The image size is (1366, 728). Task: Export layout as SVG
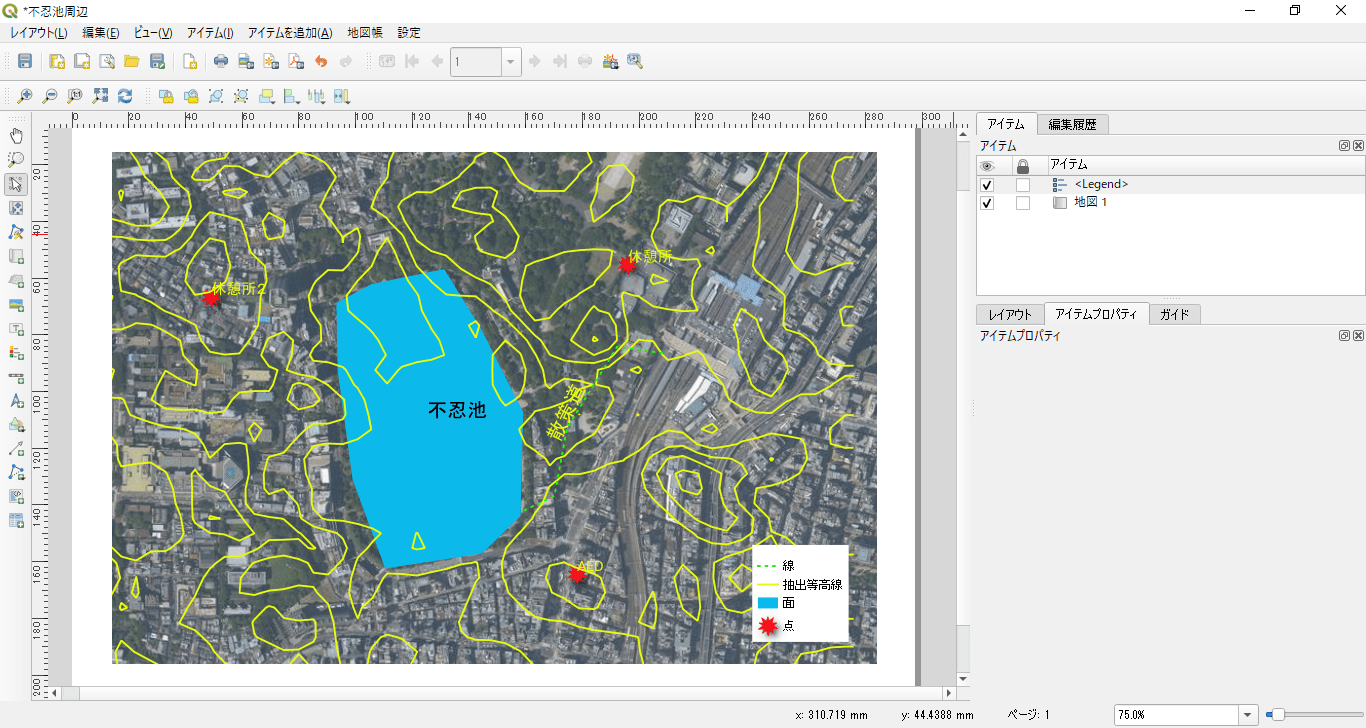click(x=271, y=62)
